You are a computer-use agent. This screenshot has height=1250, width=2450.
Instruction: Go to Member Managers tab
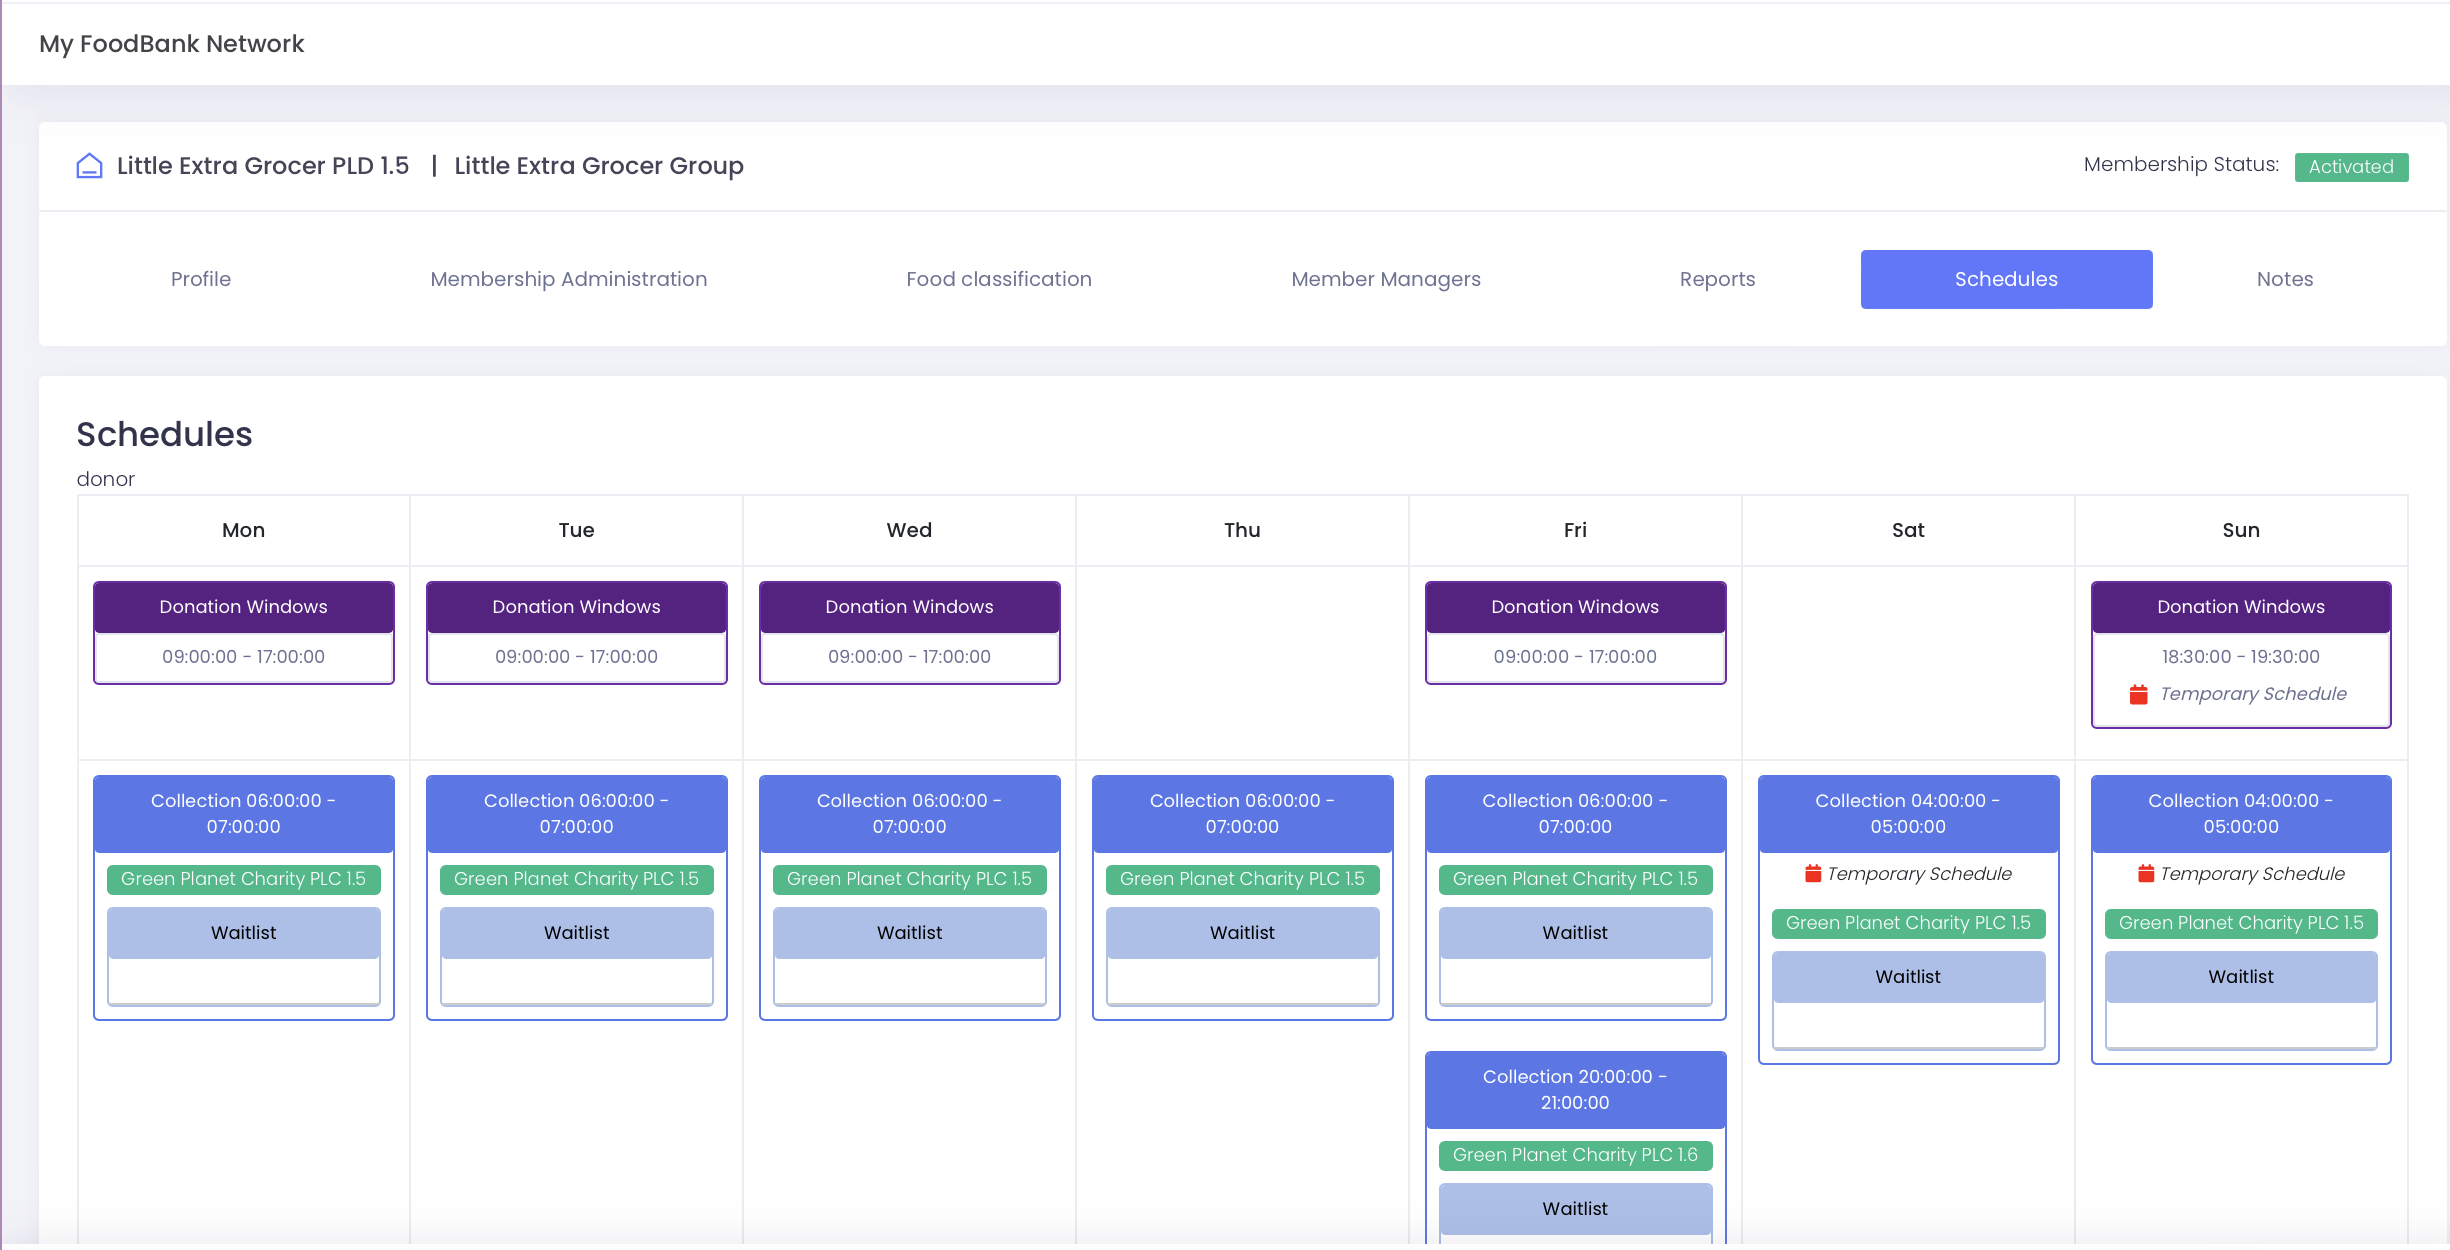coord(1385,279)
